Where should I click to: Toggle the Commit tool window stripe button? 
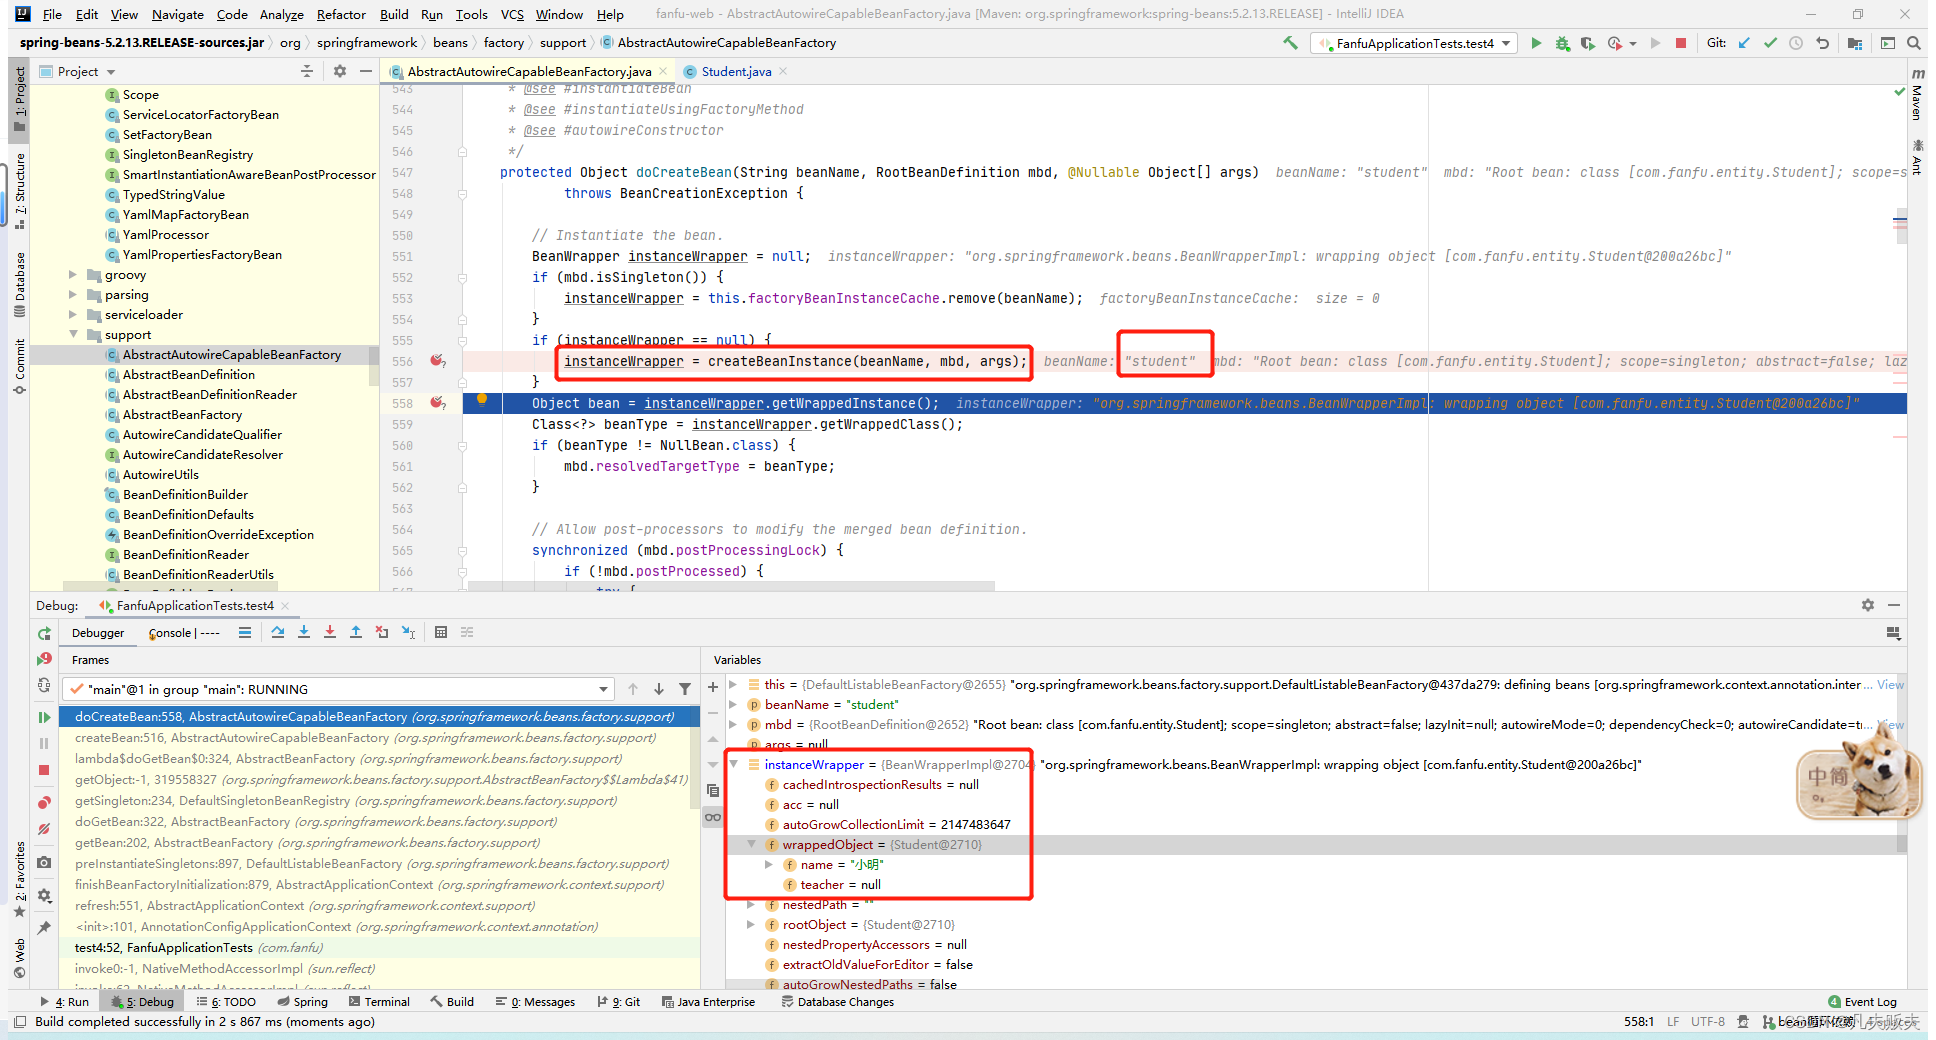[x=19, y=366]
